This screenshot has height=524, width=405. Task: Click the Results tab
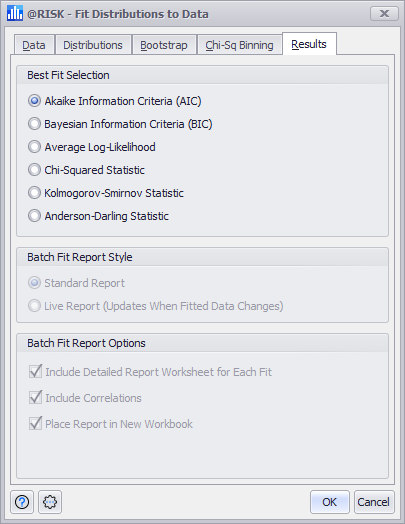[x=309, y=44]
